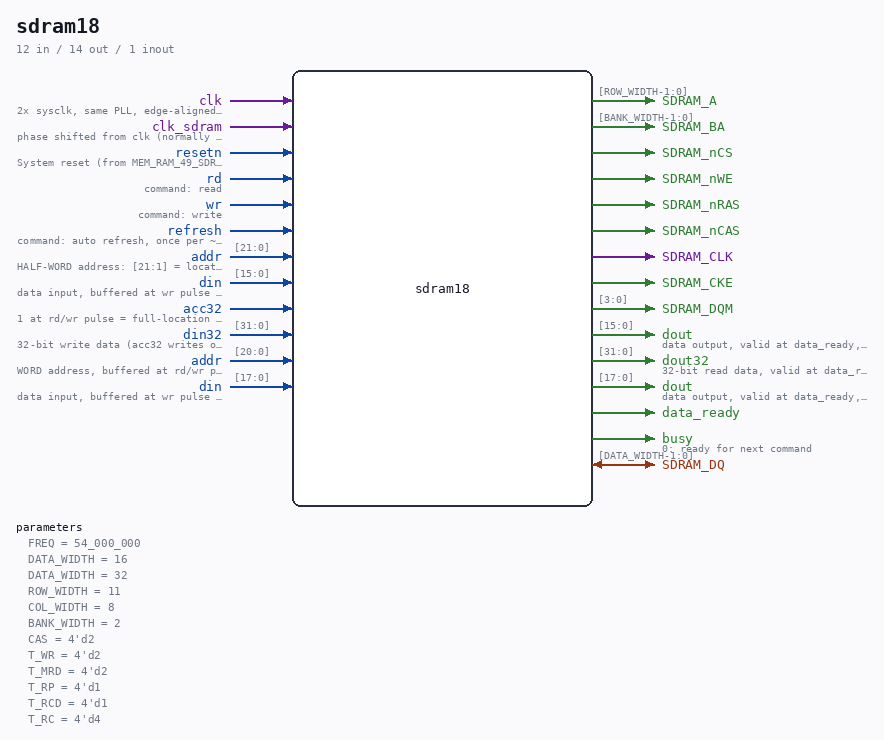Select the '12 in / 14 out / 1 inout' subtitle
The height and width of the screenshot is (740, 884).
point(95,49)
